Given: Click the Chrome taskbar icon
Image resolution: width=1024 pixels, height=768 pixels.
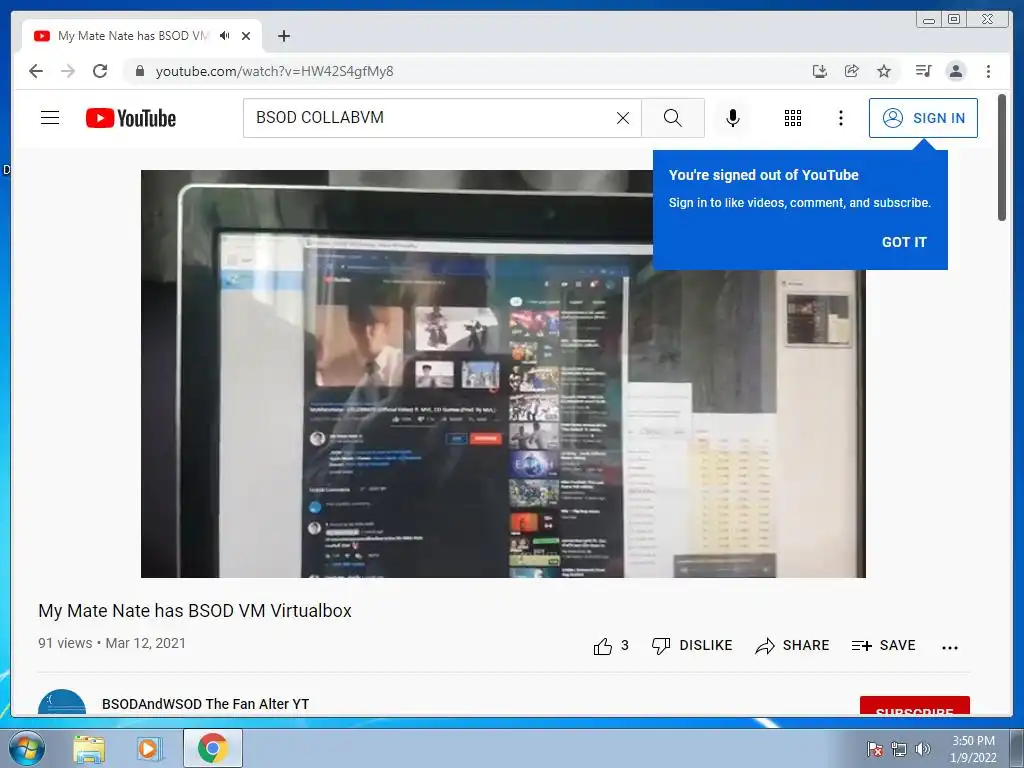Looking at the screenshot, I should (212, 748).
